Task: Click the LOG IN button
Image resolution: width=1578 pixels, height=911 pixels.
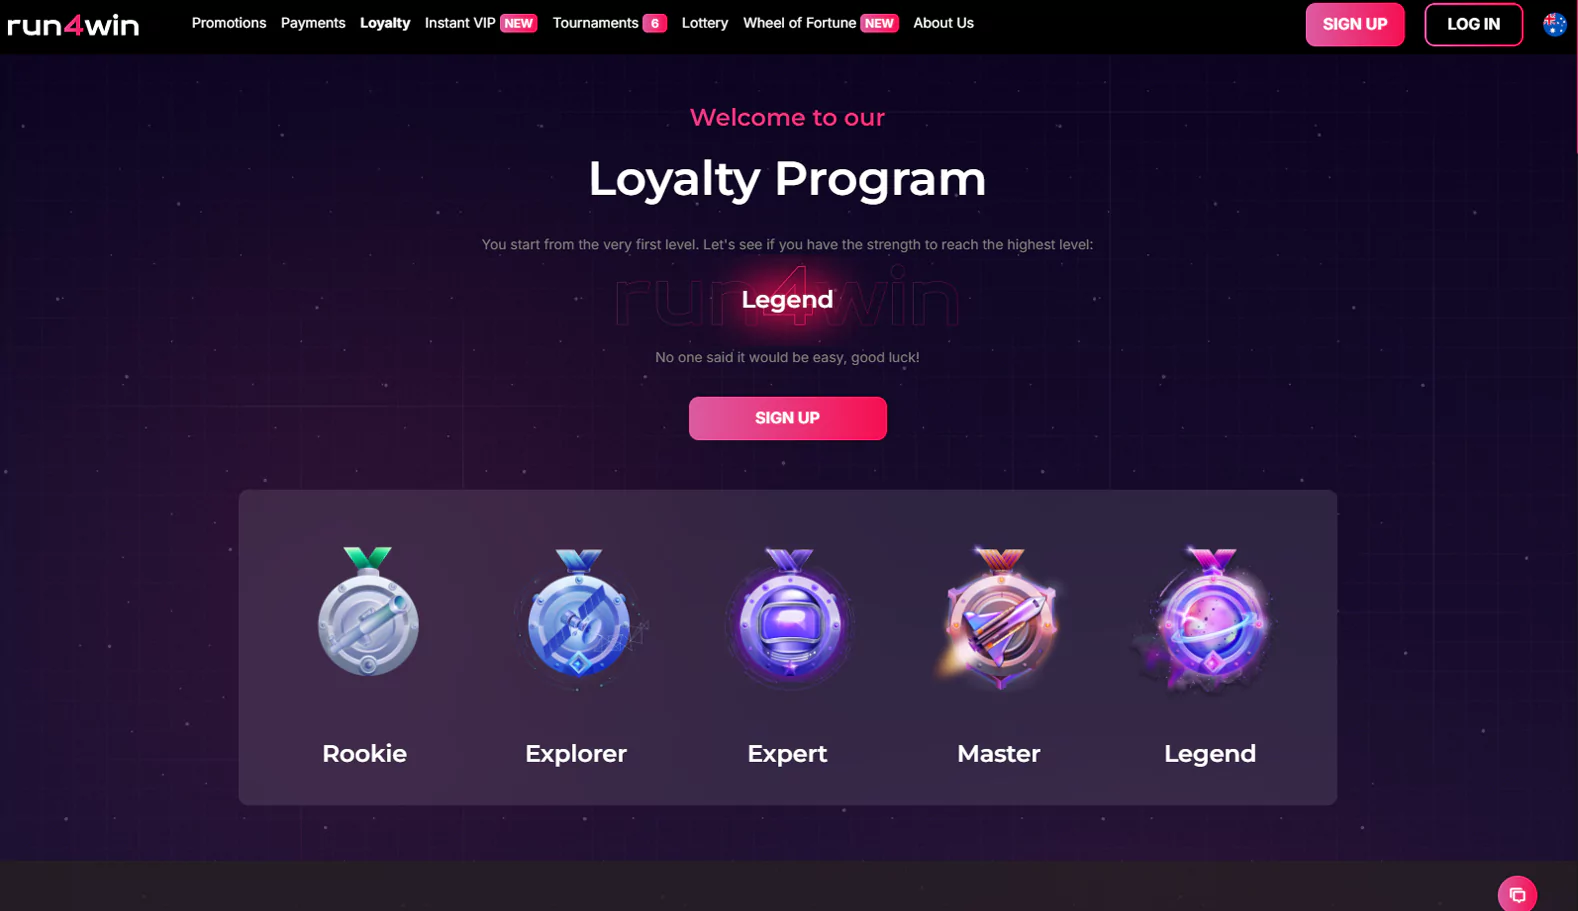Action: pyautogui.click(x=1473, y=24)
